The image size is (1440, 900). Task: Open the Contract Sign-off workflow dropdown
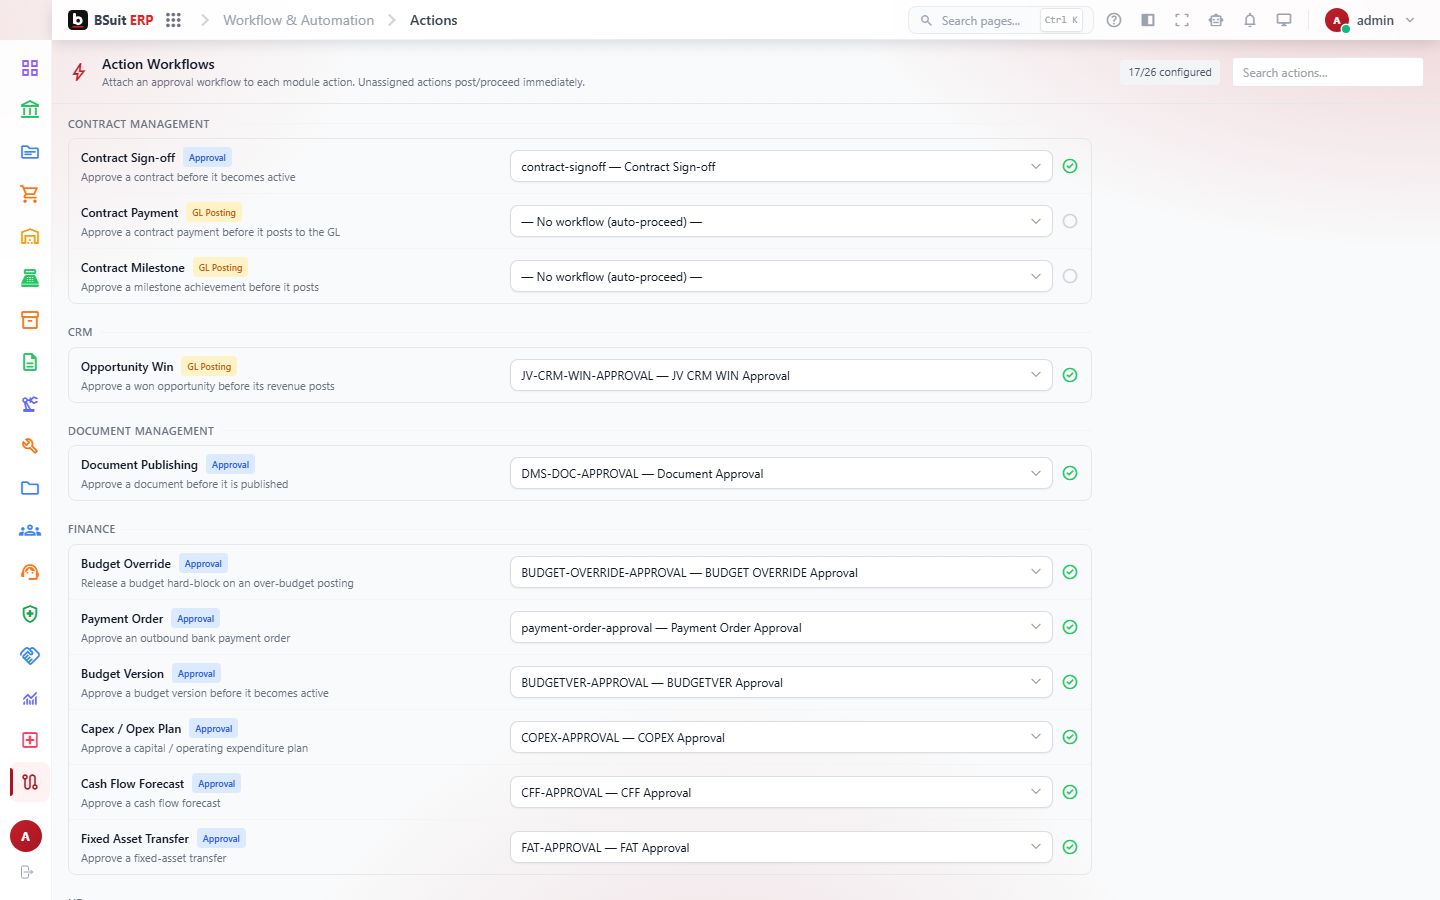pyautogui.click(x=781, y=166)
